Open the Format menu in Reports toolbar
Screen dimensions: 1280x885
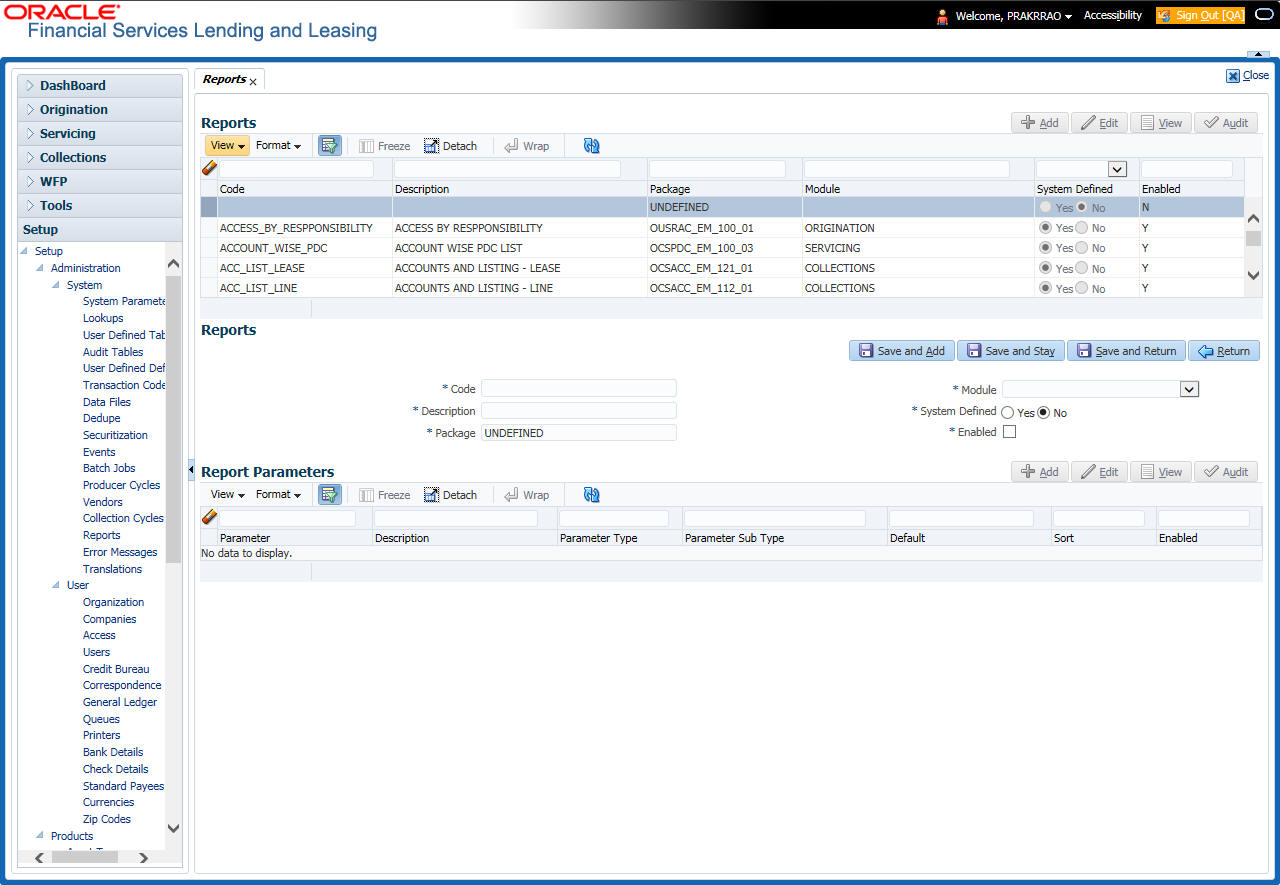[278, 146]
